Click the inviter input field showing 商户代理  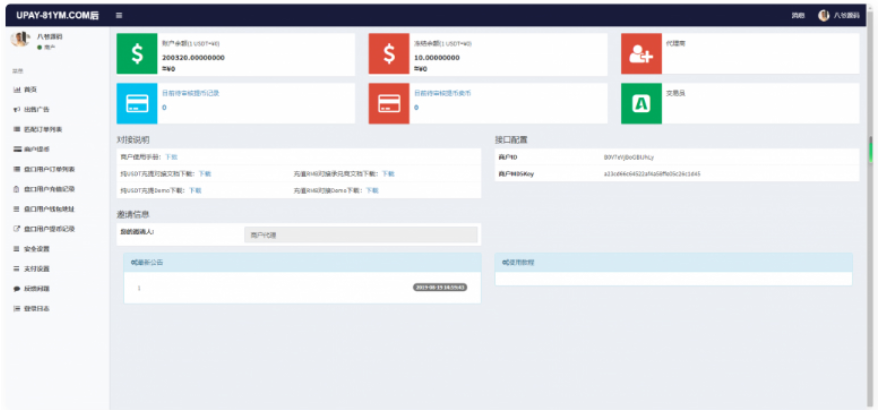[361, 235]
